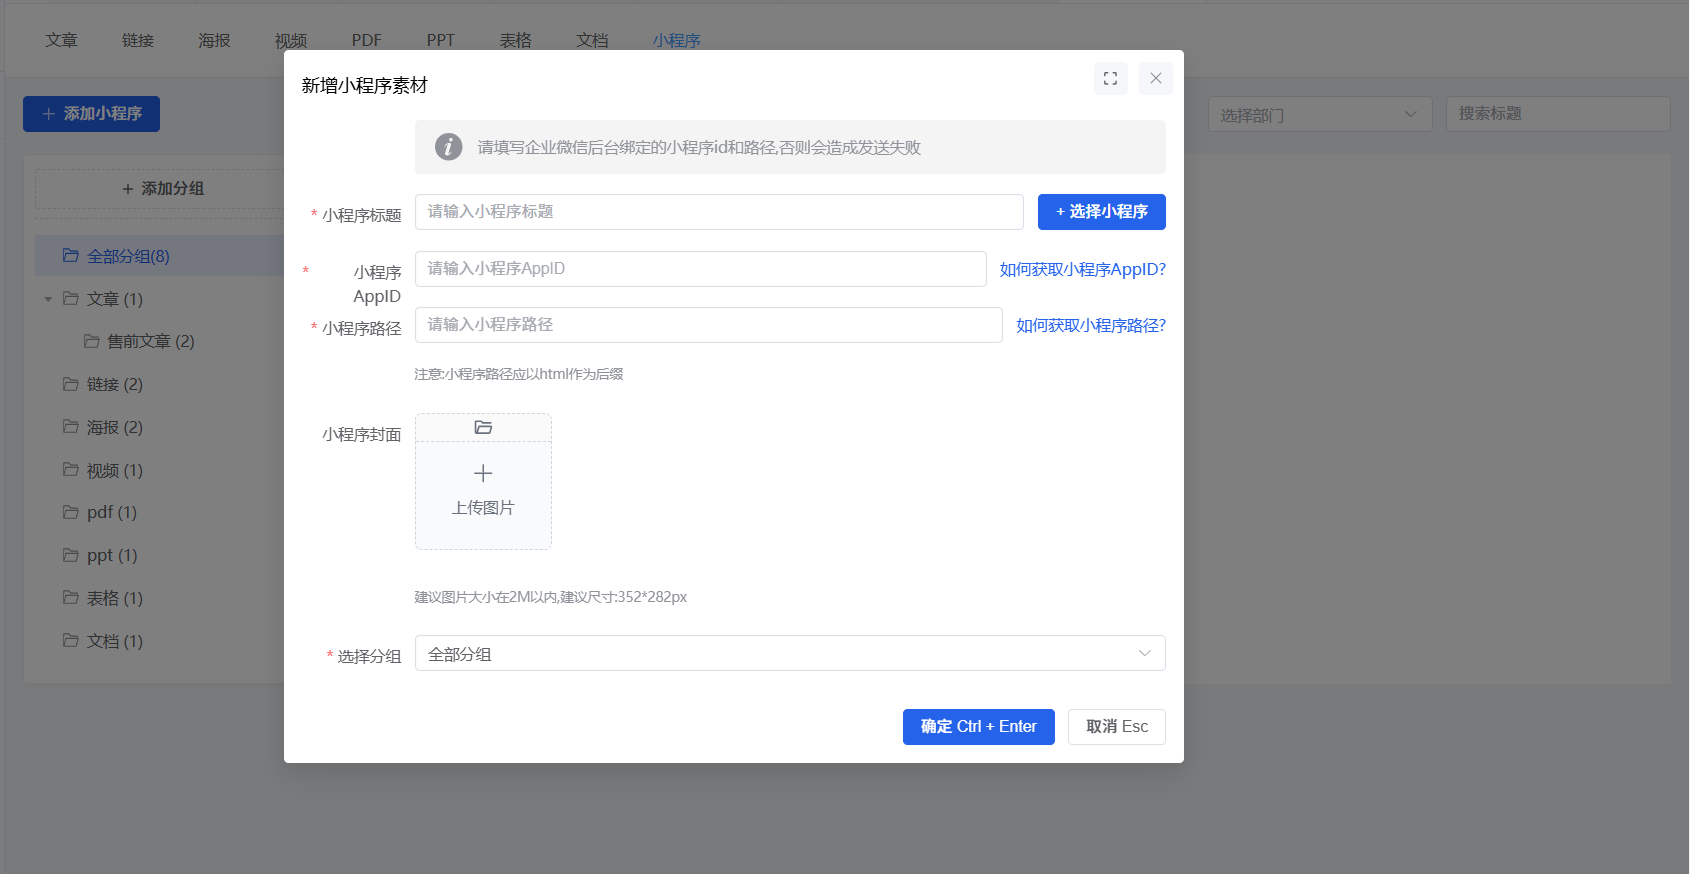Focus the 小程序标题 input field
This screenshot has width=1694, height=874.
[719, 212]
